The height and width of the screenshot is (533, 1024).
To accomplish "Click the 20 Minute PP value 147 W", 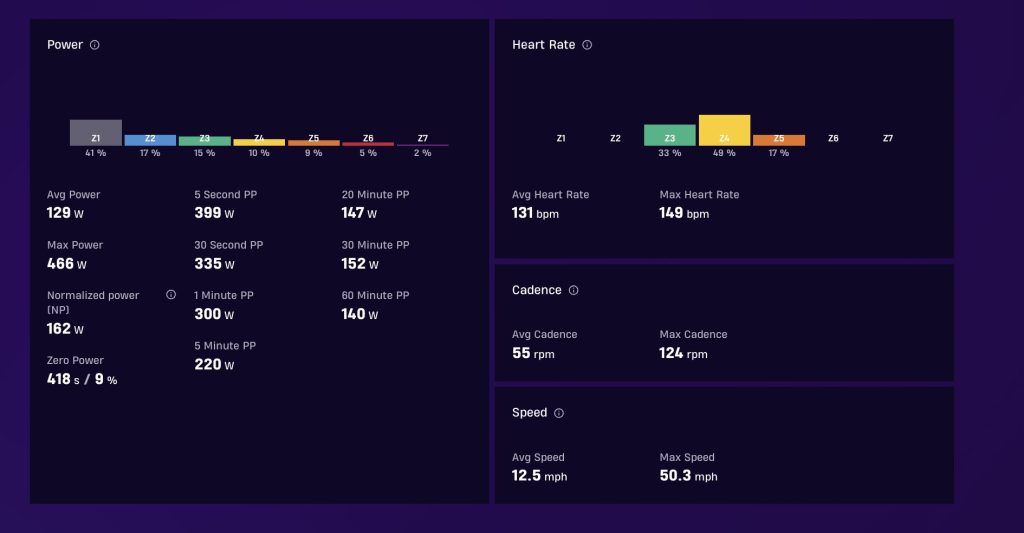I will pyautogui.click(x=360, y=213).
